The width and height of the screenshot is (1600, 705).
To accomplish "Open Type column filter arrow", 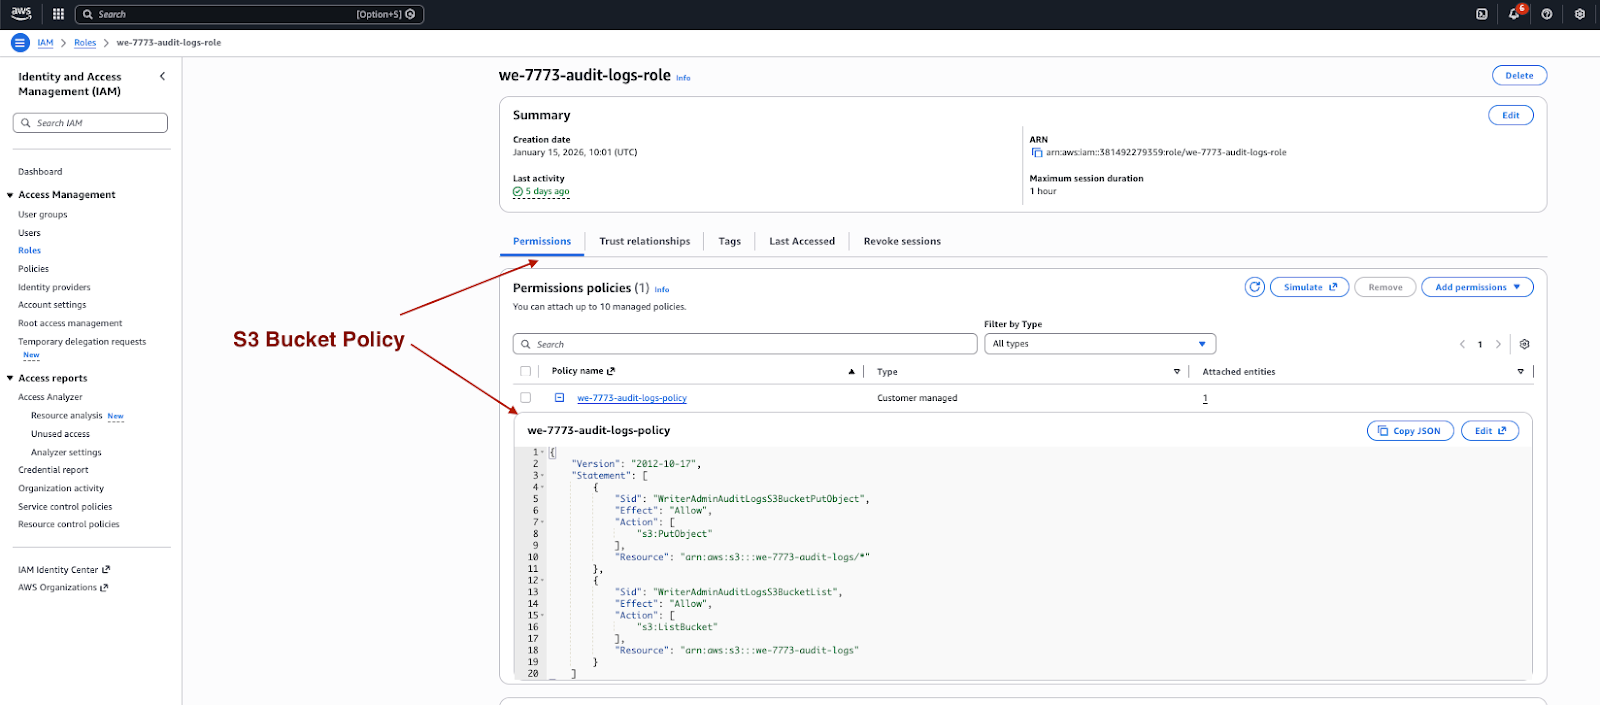I will [x=1177, y=371].
